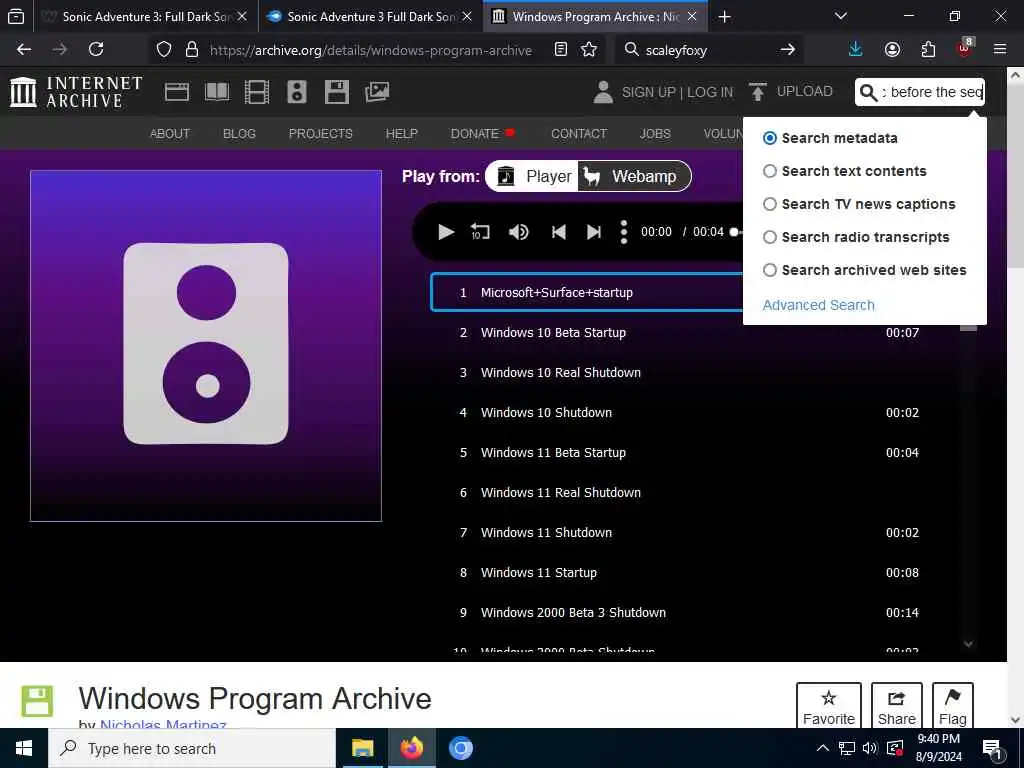Image resolution: width=1024 pixels, height=768 pixels.
Task: Open the Software floppy-disk section icon
Action: pyautogui.click(x=337, y=92)
